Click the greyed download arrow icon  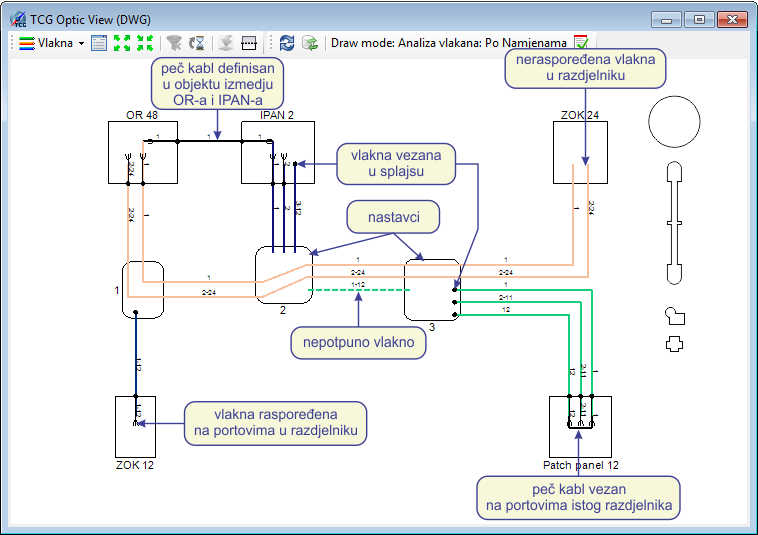click(226, 43)
